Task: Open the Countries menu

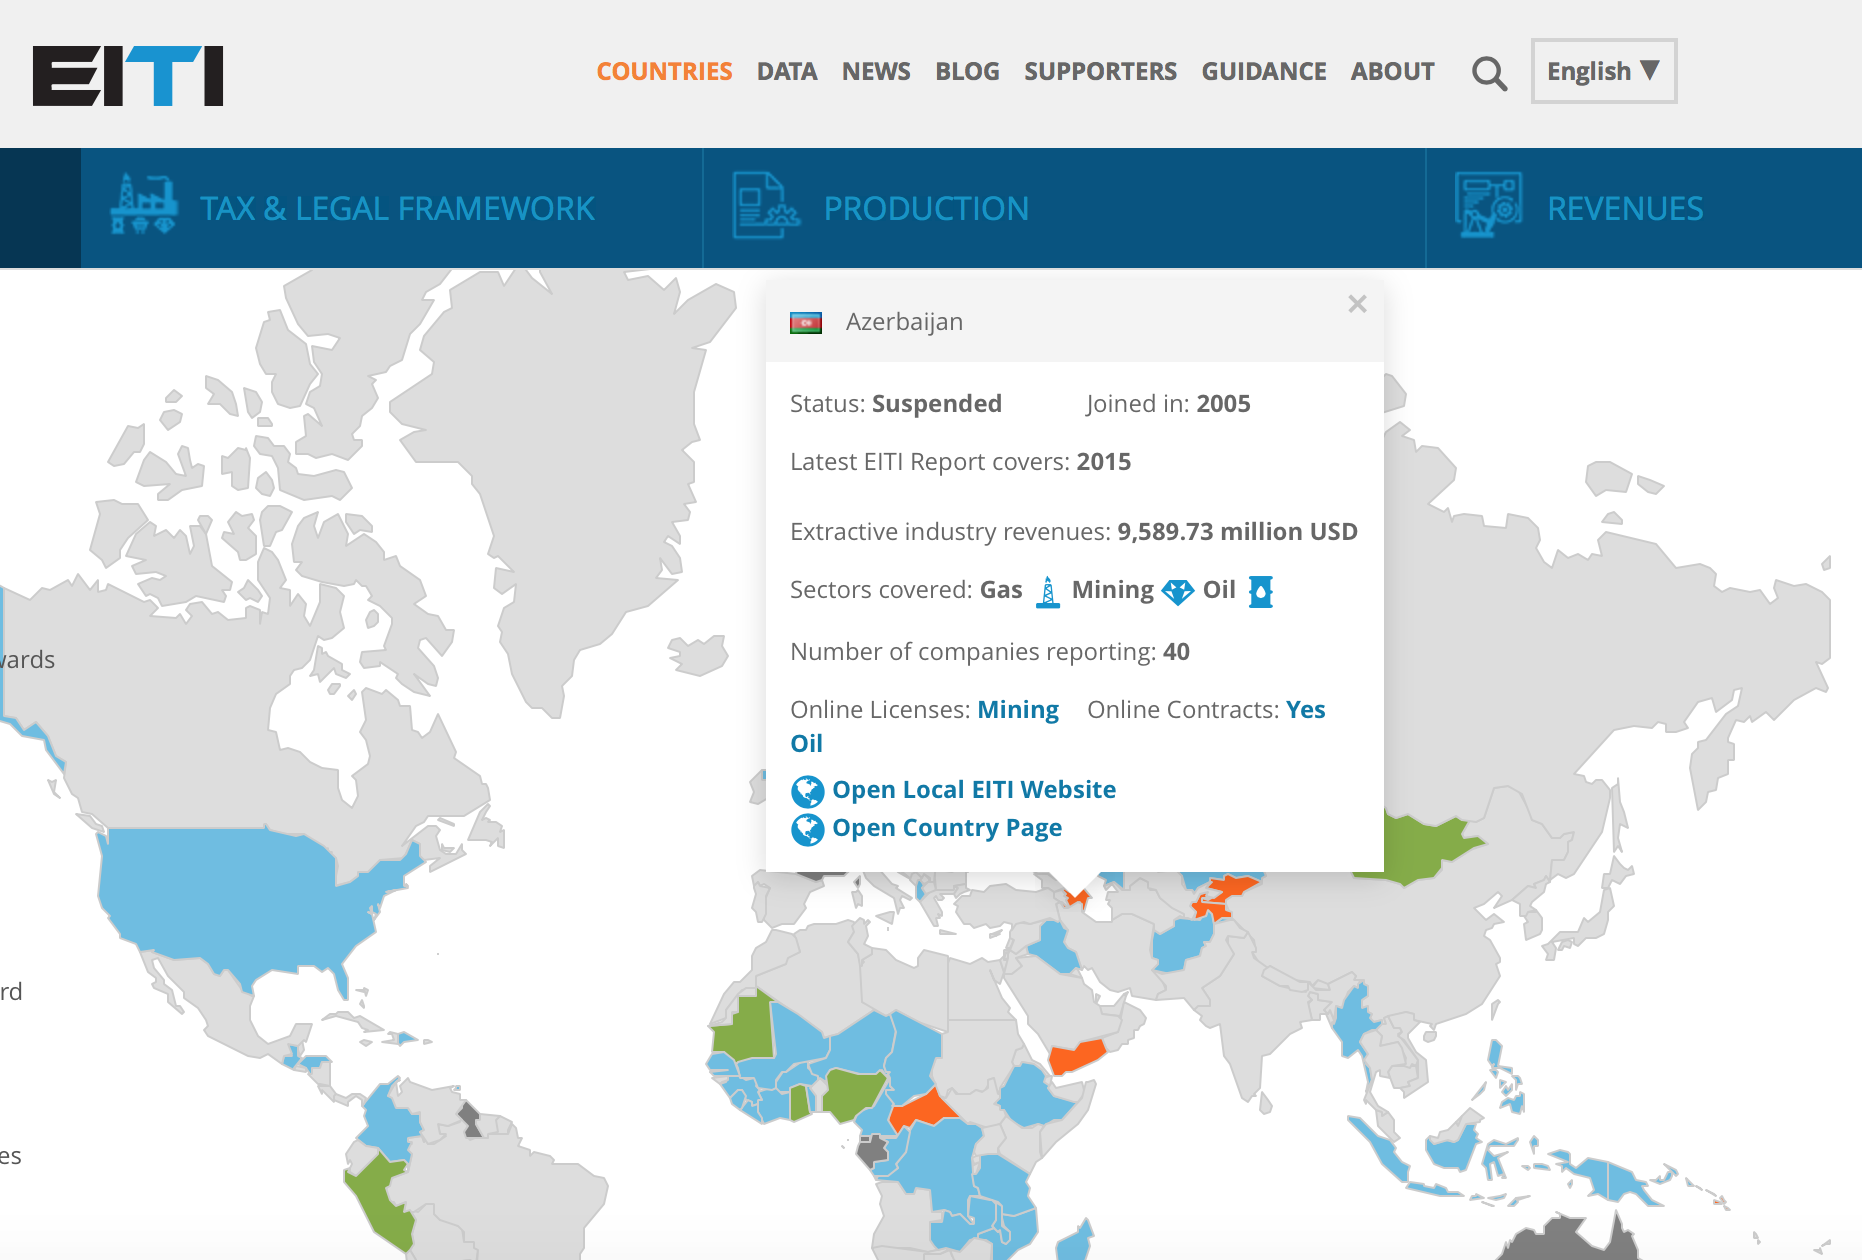Action: 664,71
